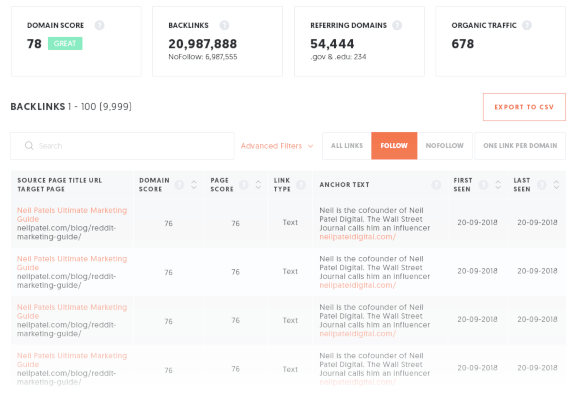Image resolution: width=574 pixels, height=403 pixels.
Task: Click the help icon beside Organic Traffic card
Action: pyautogui.click(x=527, y=25)
